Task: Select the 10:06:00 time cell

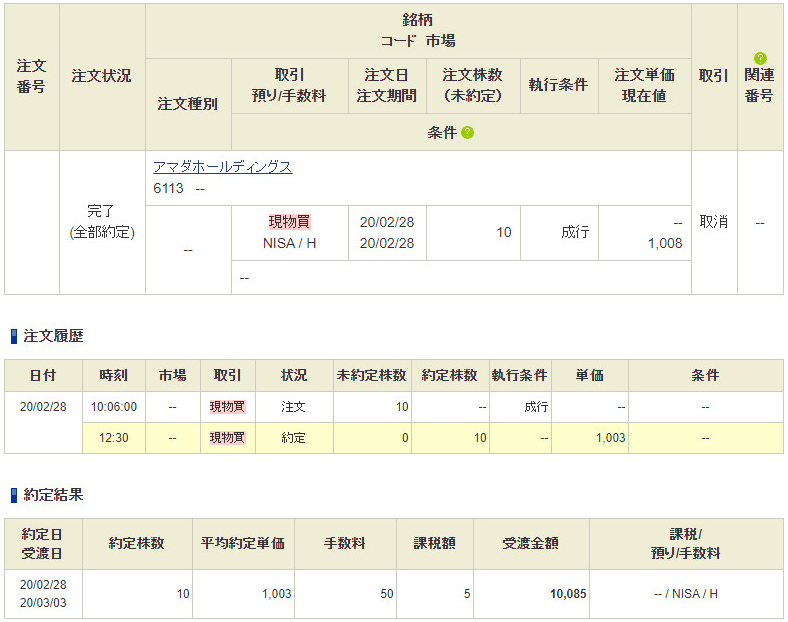Action: (x=113, y=407)
